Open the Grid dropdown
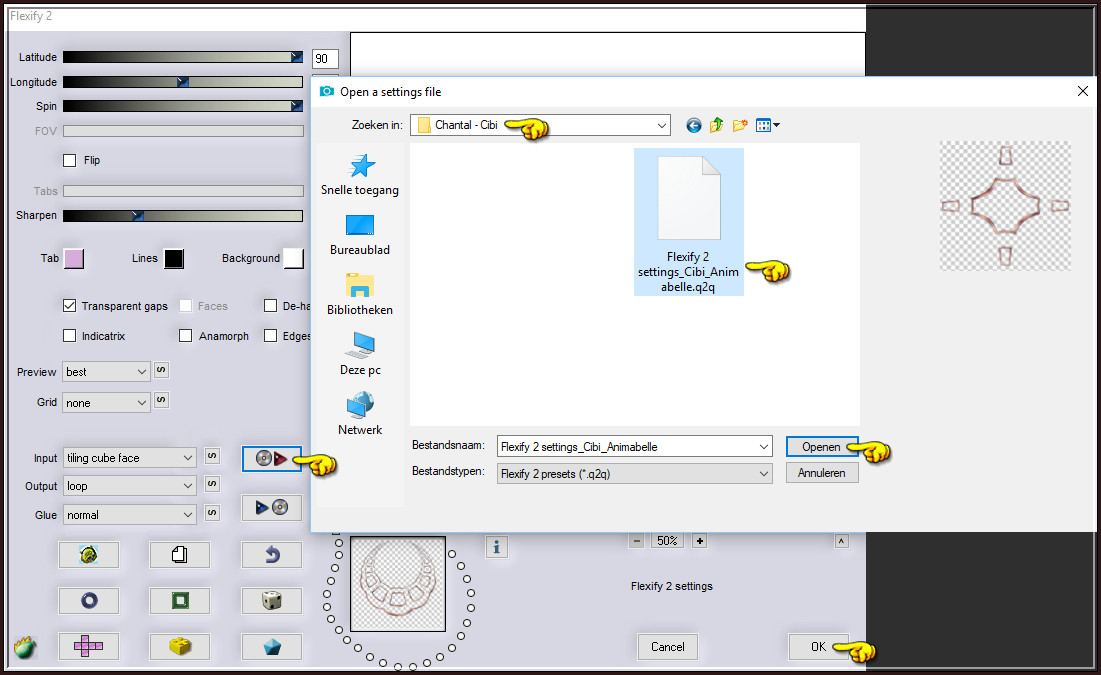 pyautogui.click(x=106, y=402)
